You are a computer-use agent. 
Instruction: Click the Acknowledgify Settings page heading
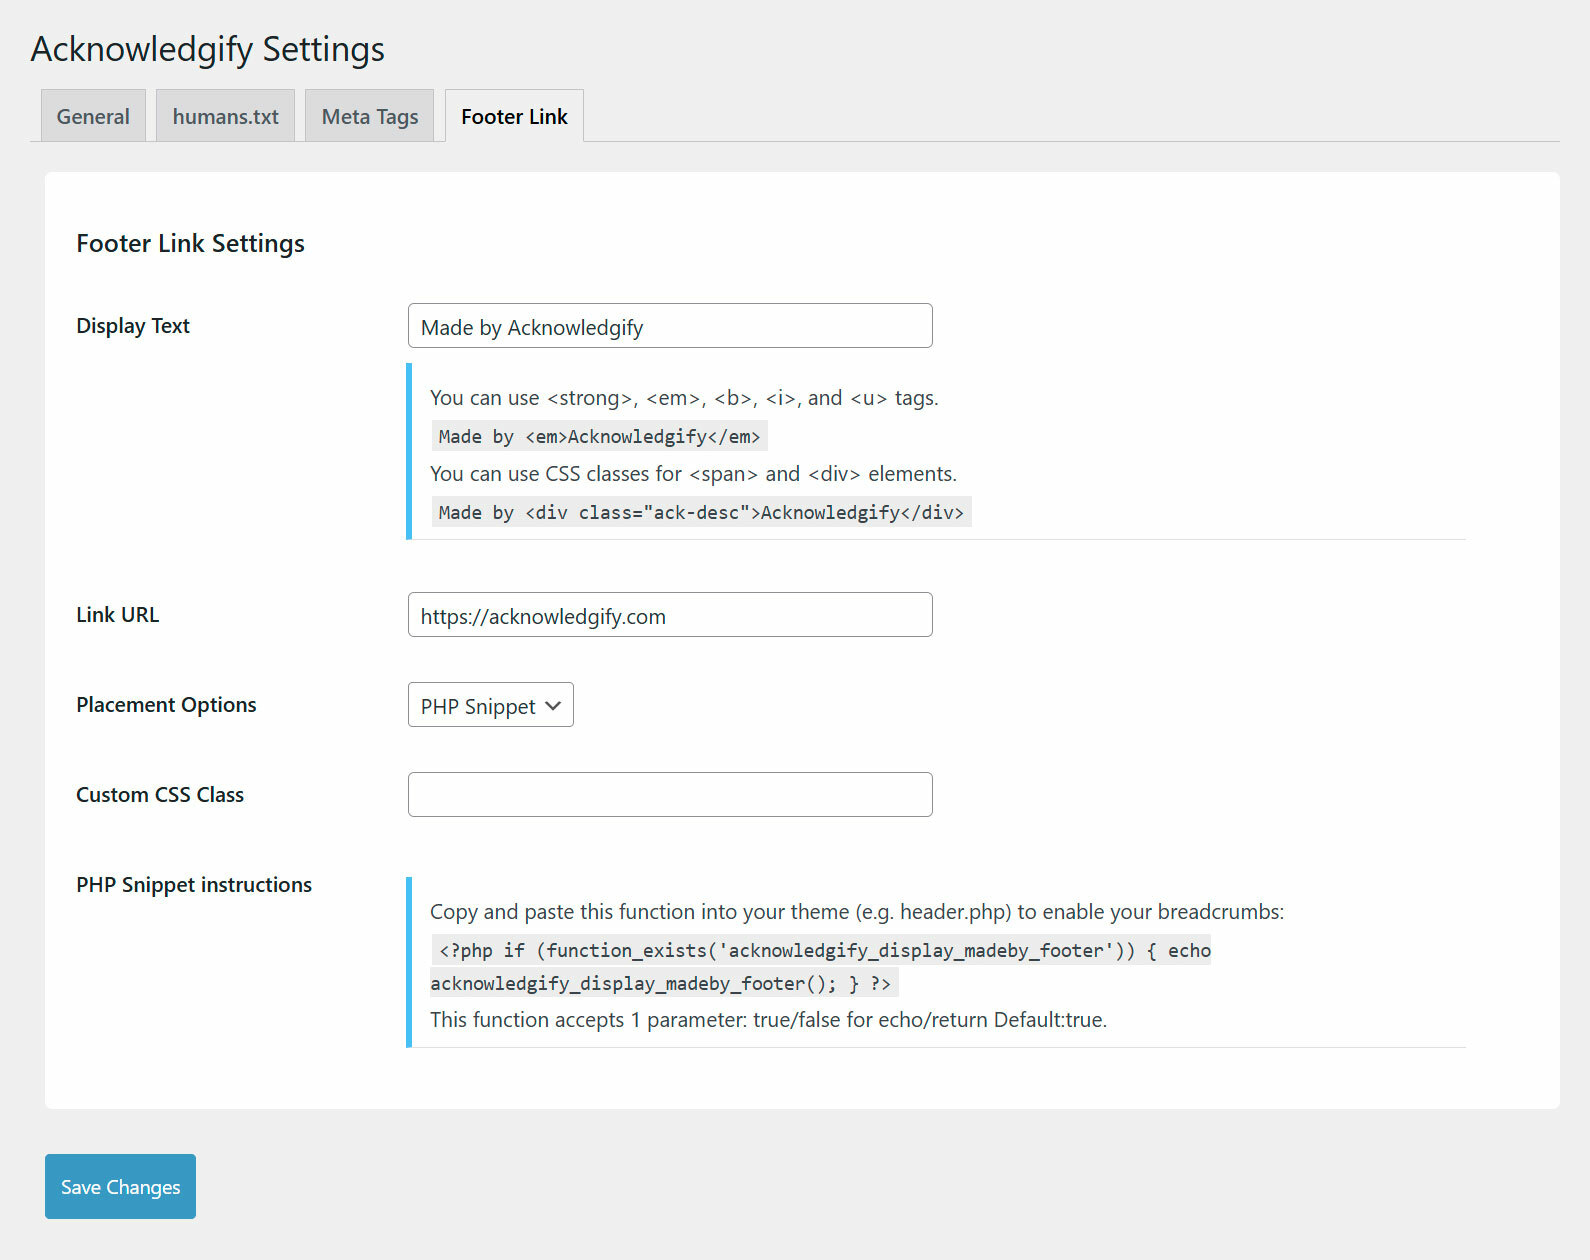click(x=208, y=49)
